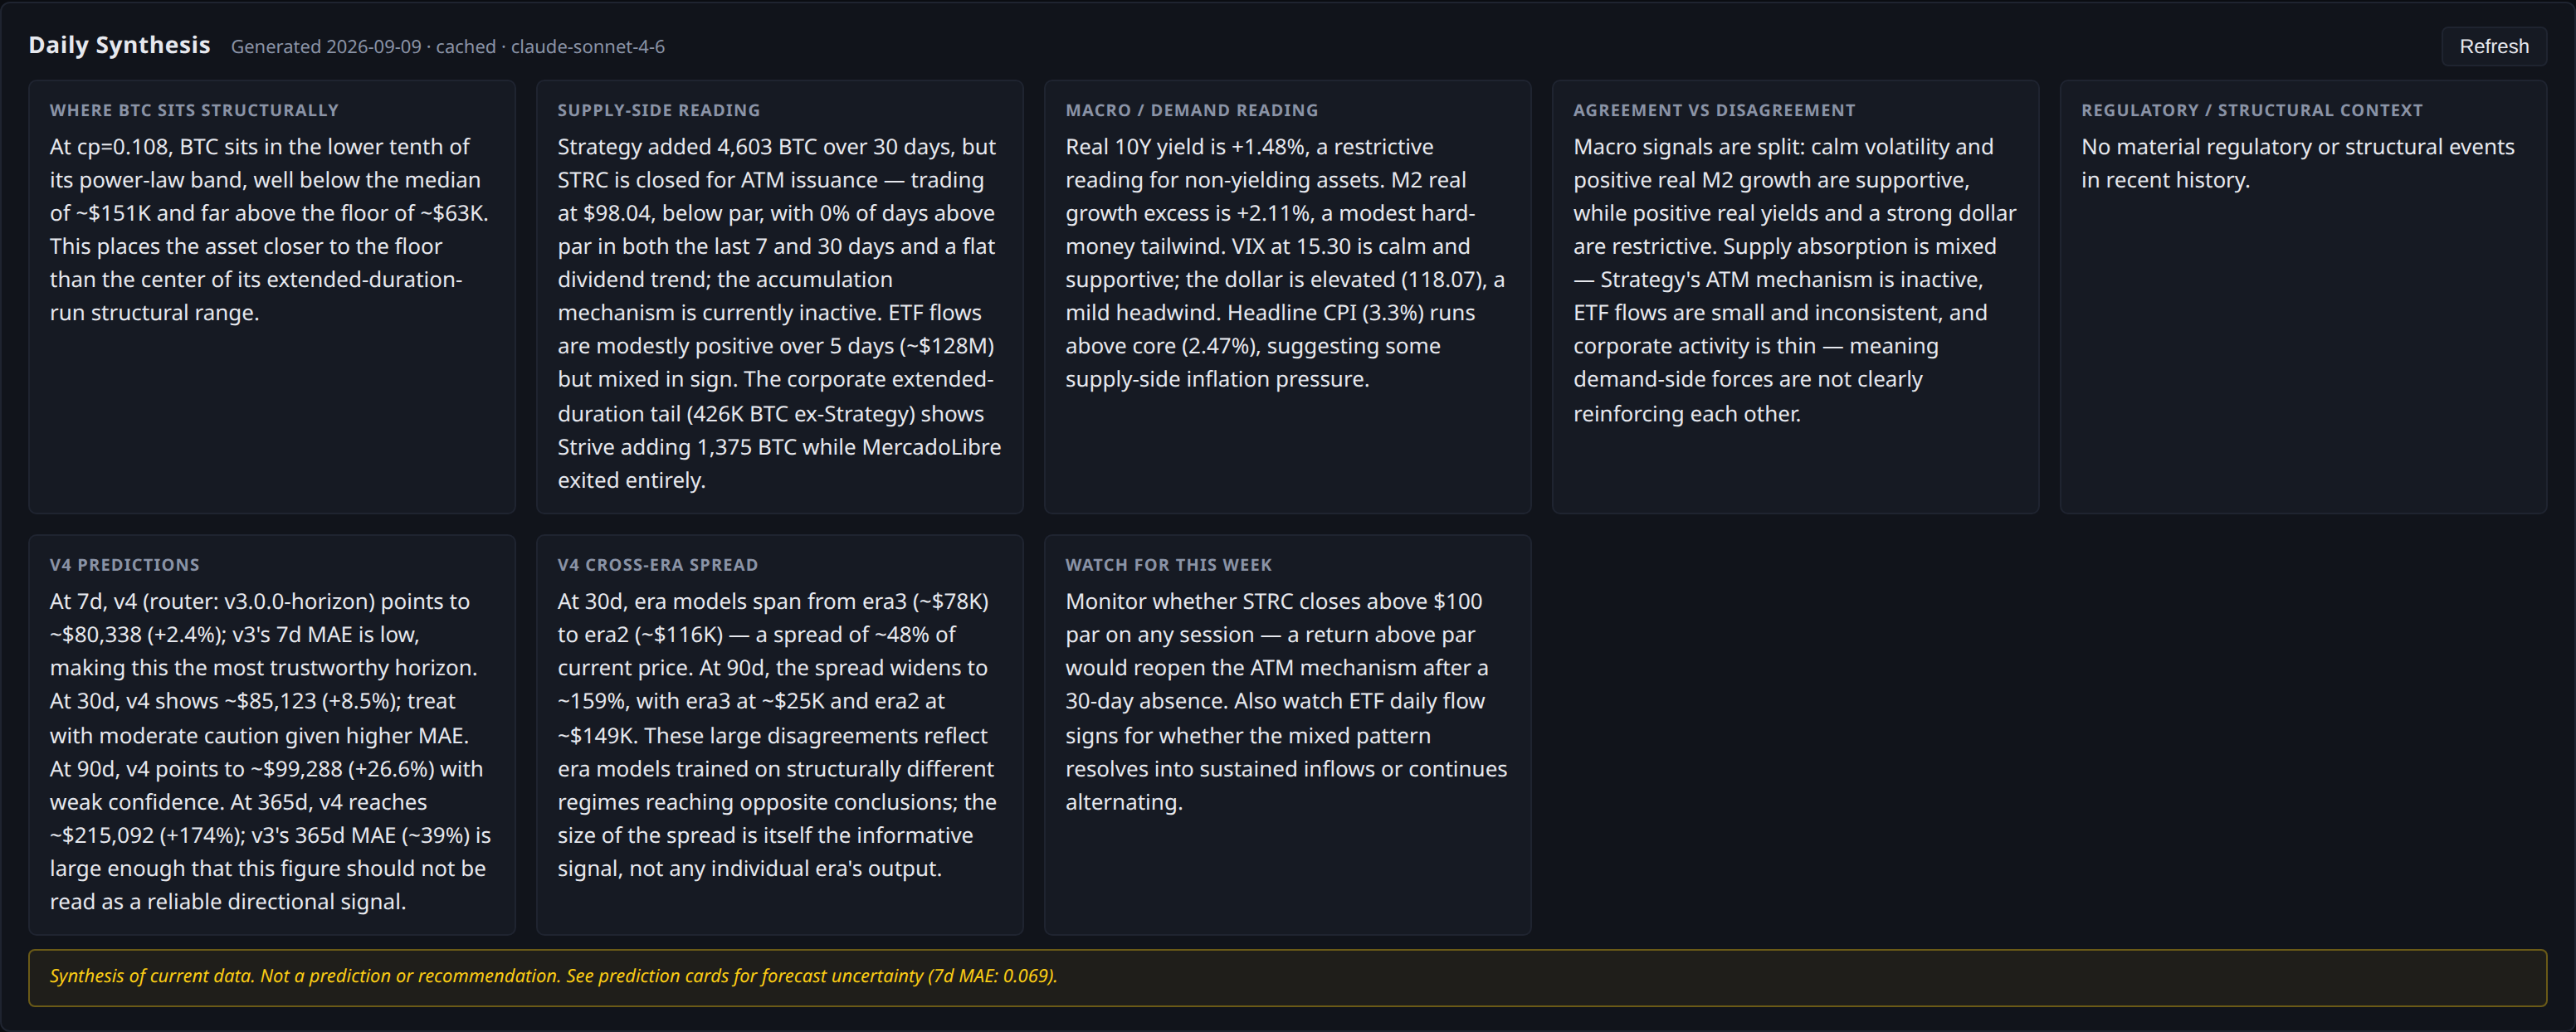
Task: Click the generated date and model metadata text
Action: [x=447, y=46]
